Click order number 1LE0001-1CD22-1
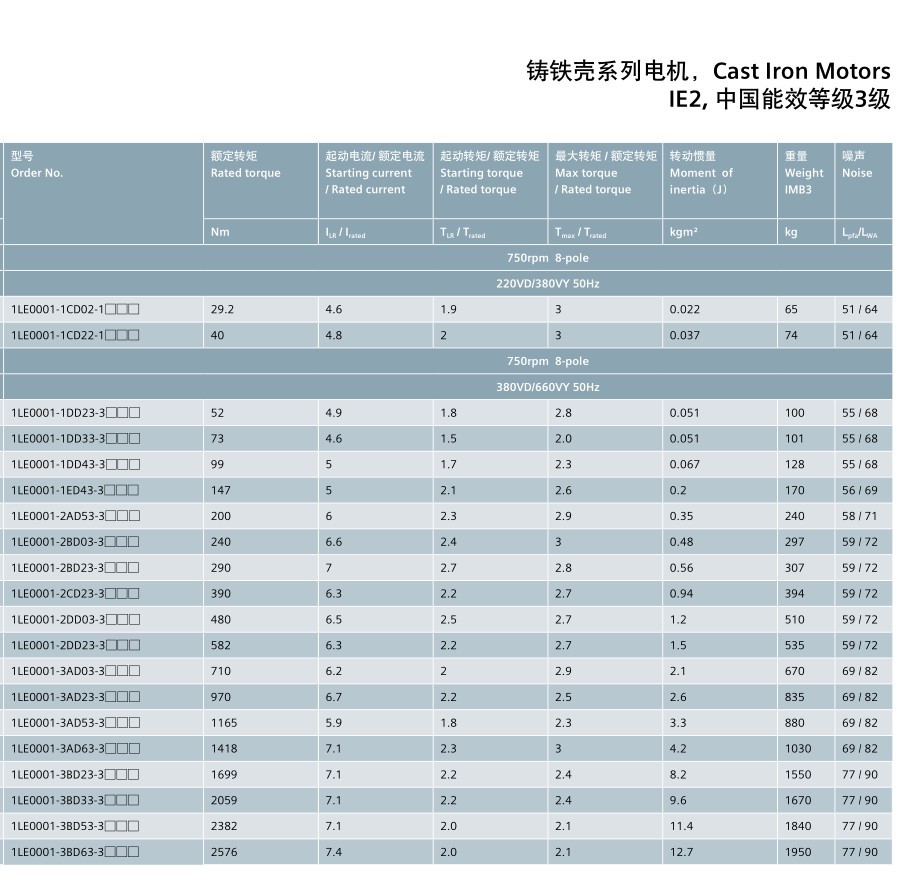This screenshot has height=874, width=900. [x=75, y=336]
